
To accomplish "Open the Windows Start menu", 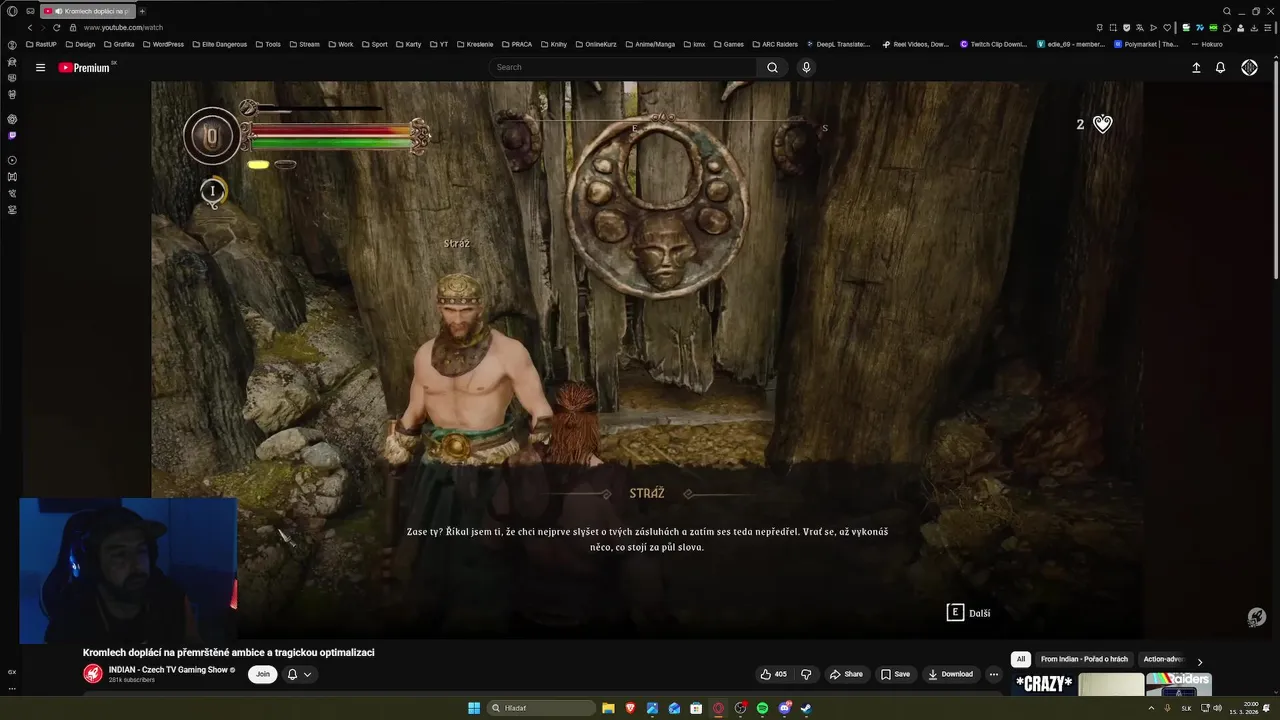I will [474, 708].
